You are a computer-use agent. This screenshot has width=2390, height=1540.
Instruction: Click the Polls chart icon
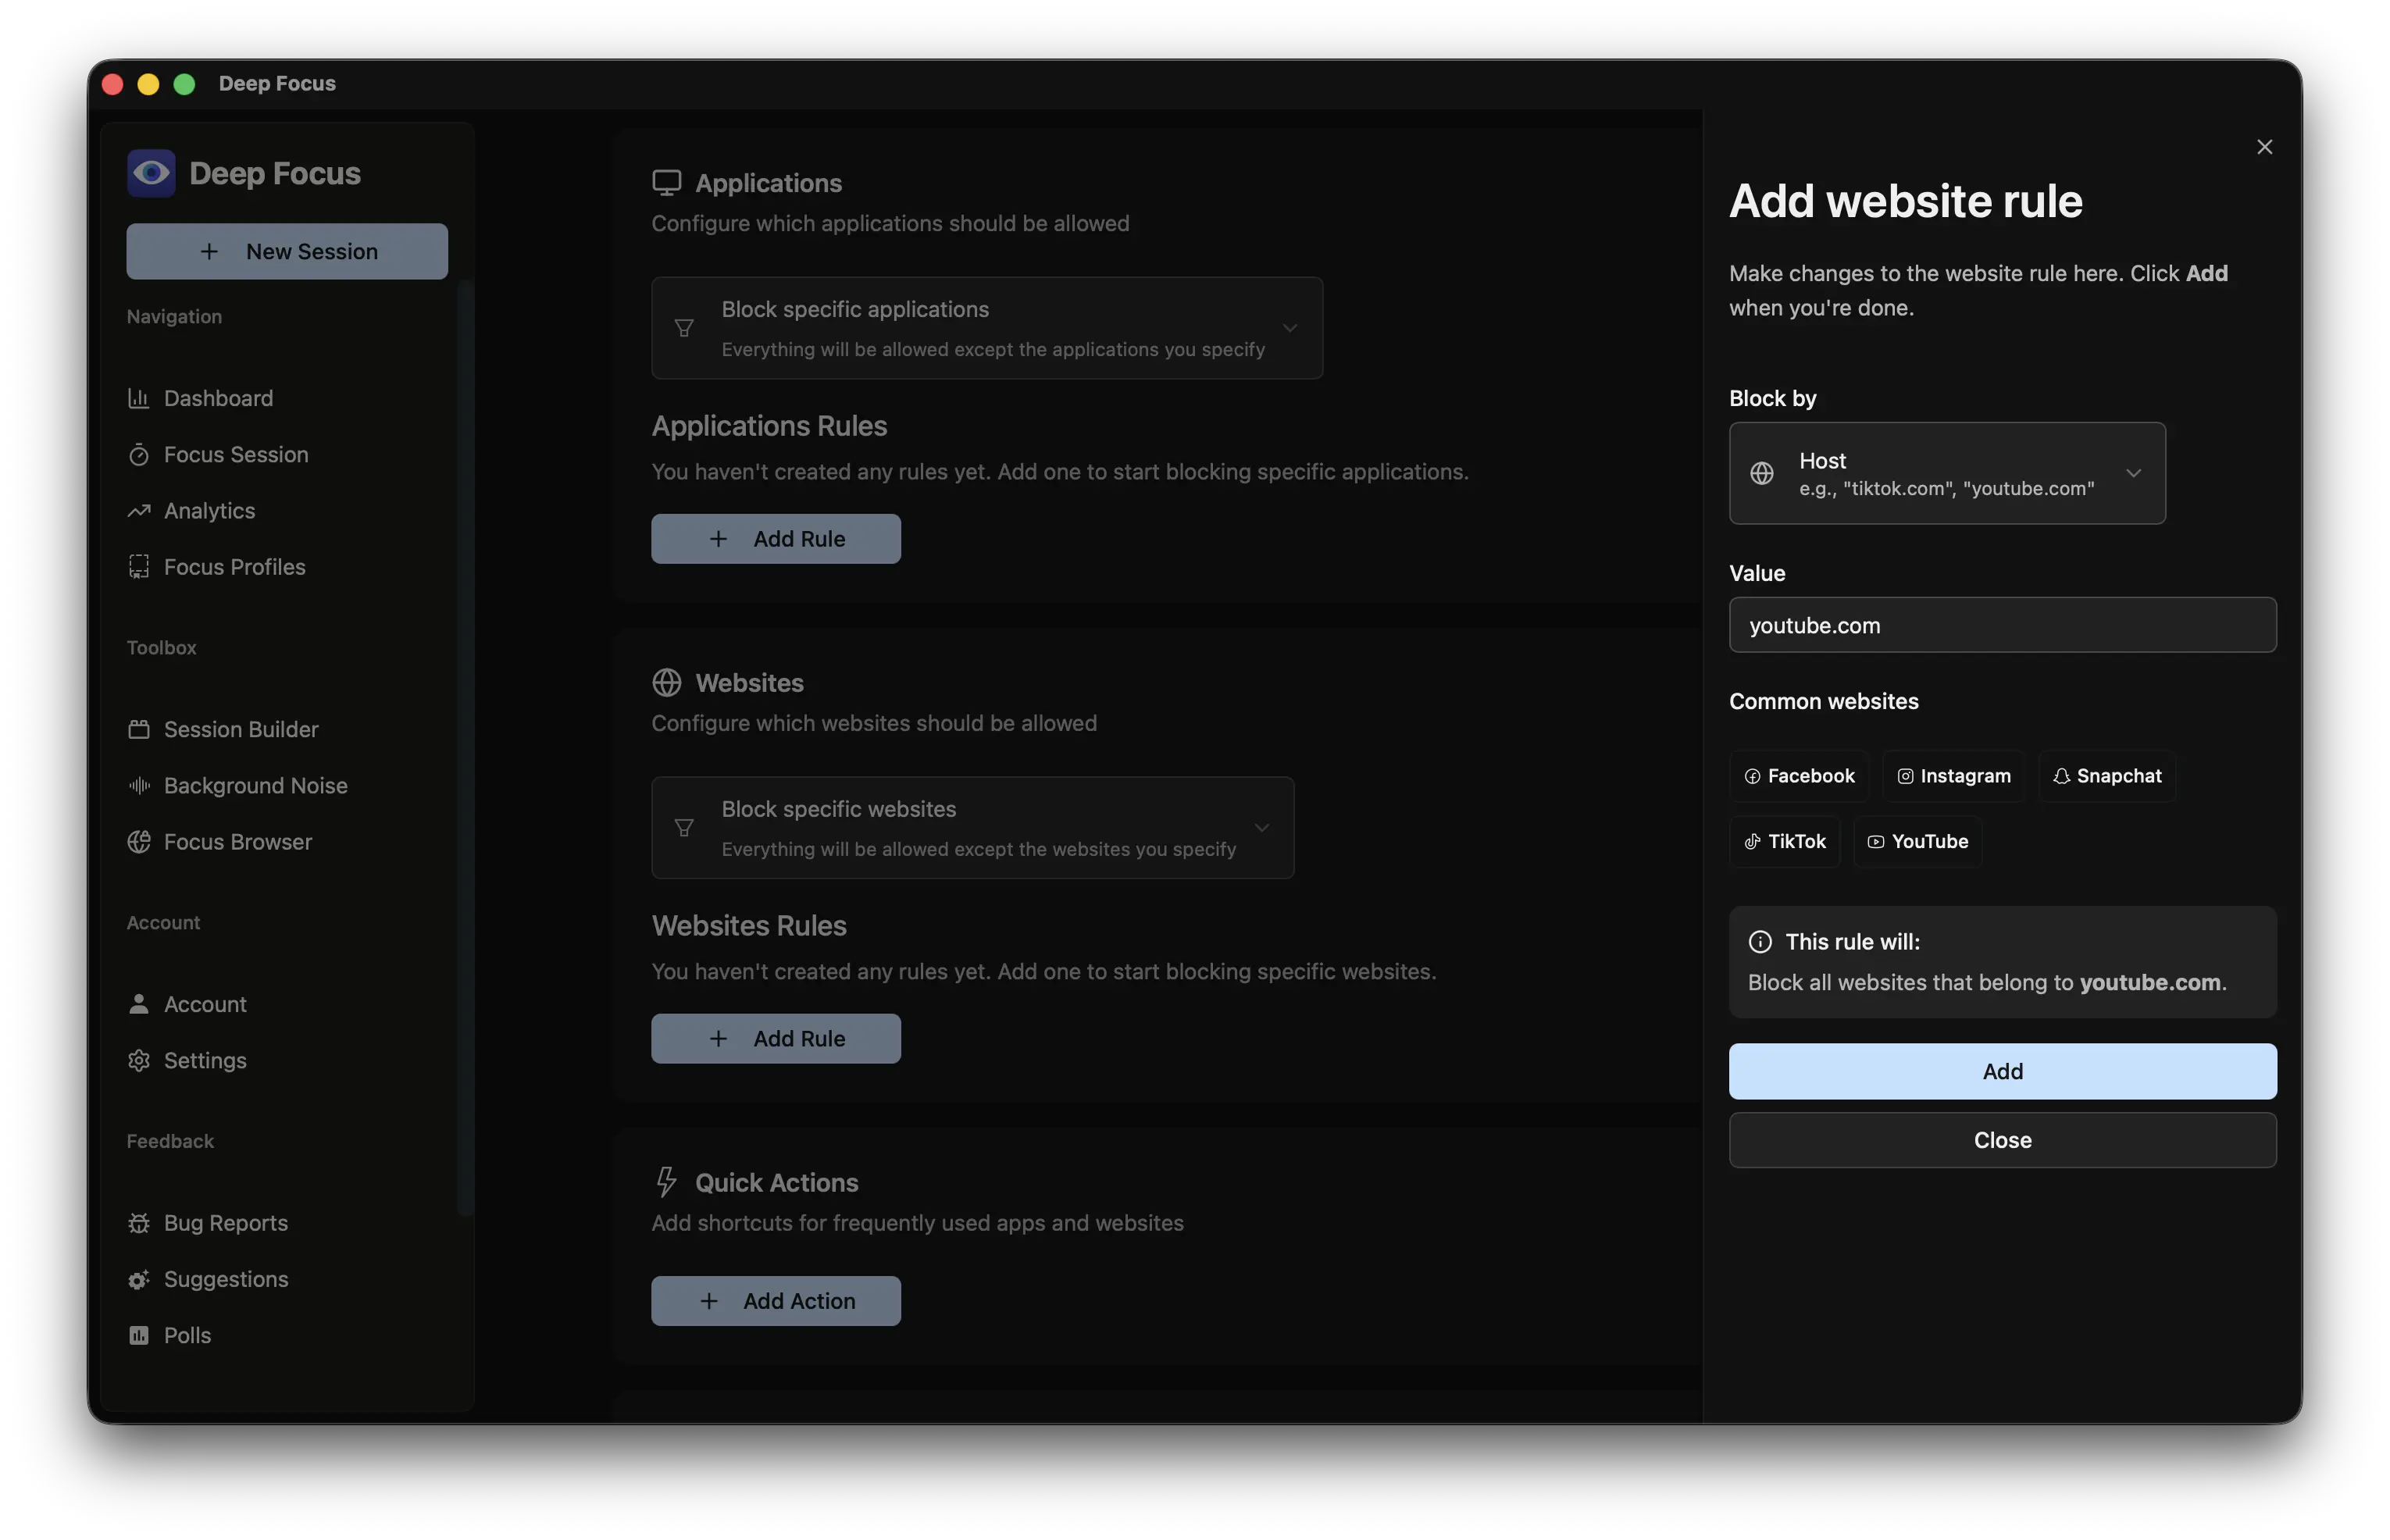pos(139,1335)
